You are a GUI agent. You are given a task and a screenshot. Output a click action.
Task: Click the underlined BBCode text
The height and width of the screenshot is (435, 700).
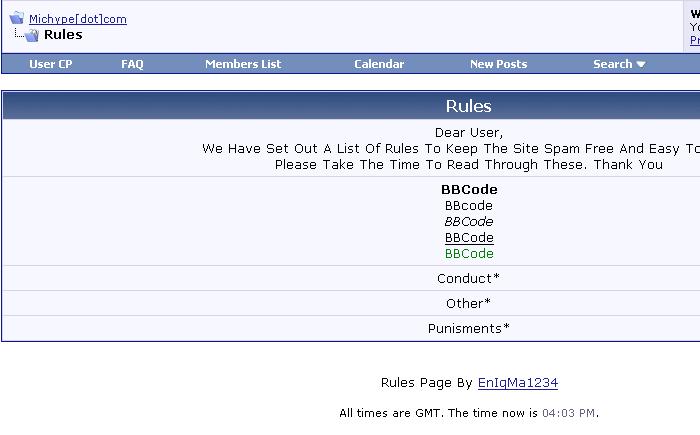469,238
